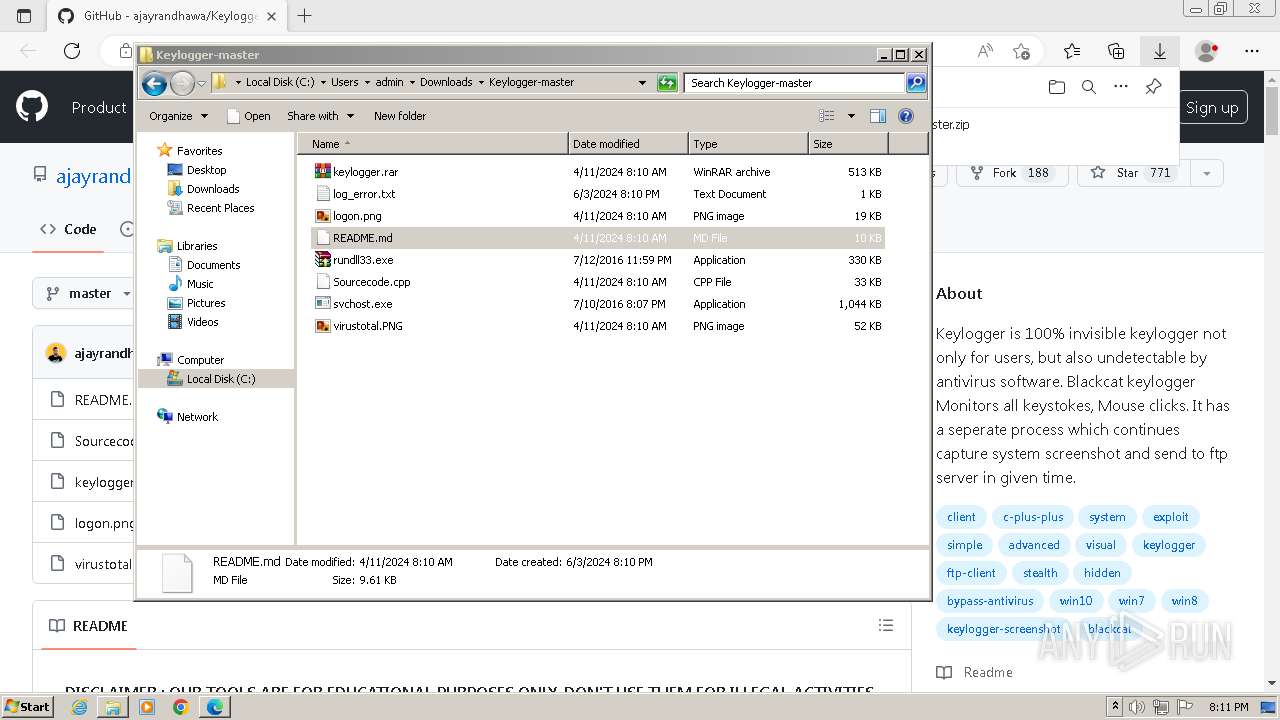Screen dimensions: 1280x720
Task: Switch to the Code tab on GitHub
Action: 68,229
